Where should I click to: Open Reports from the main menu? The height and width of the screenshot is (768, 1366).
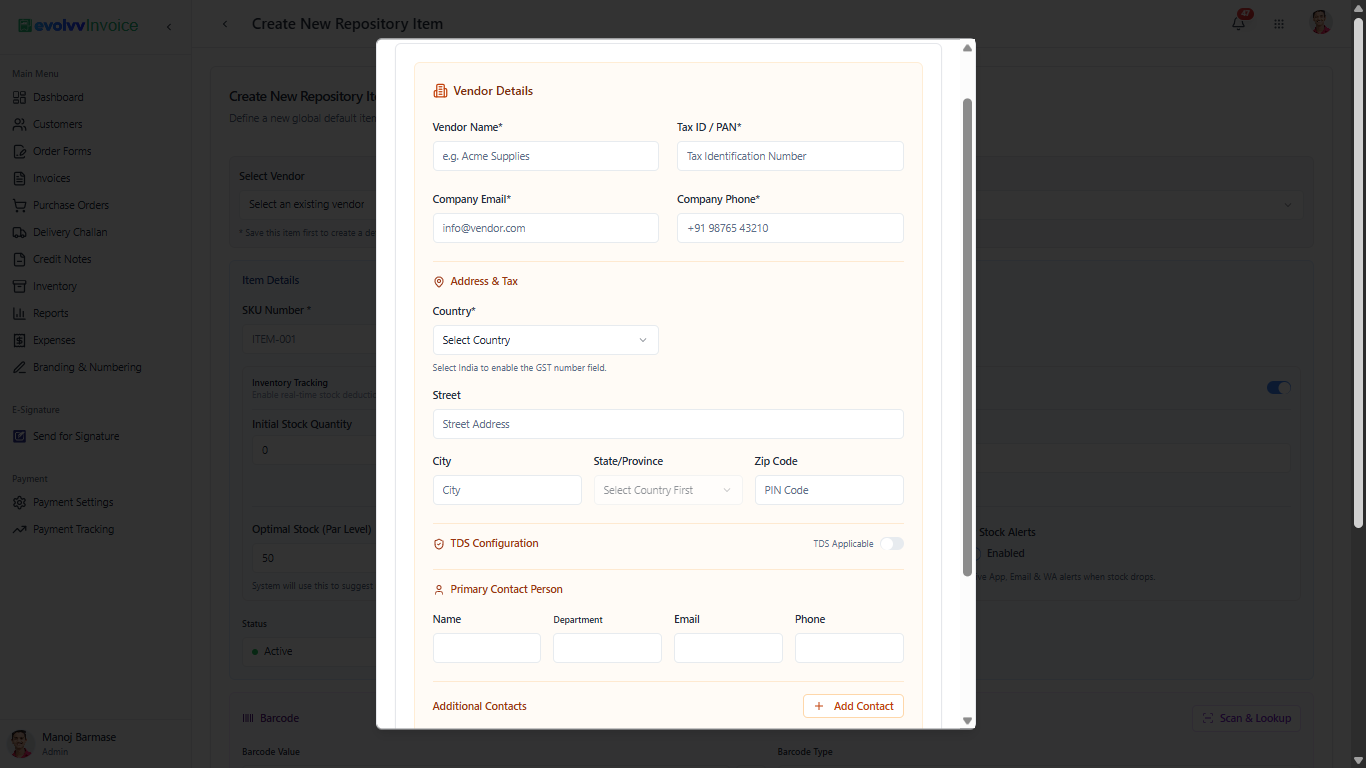[x=51, y=313]
